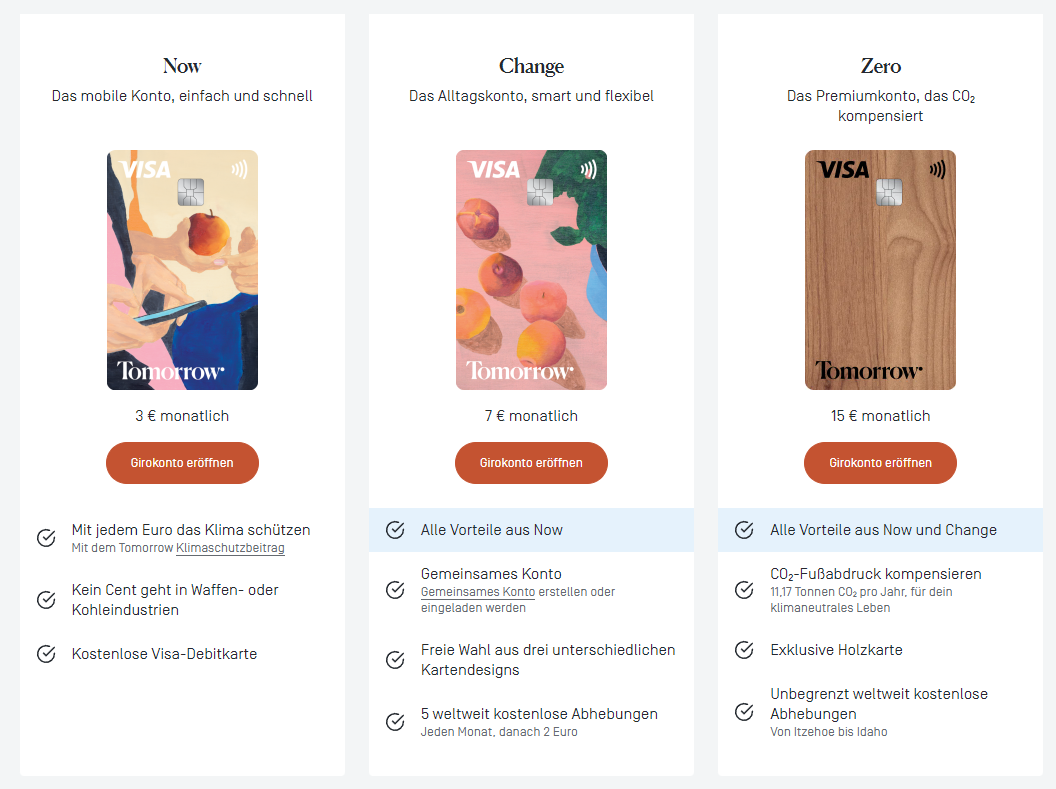Follow the Gemeinsames Konto underlined link
1056x789 pixels.
pos(478,592)
